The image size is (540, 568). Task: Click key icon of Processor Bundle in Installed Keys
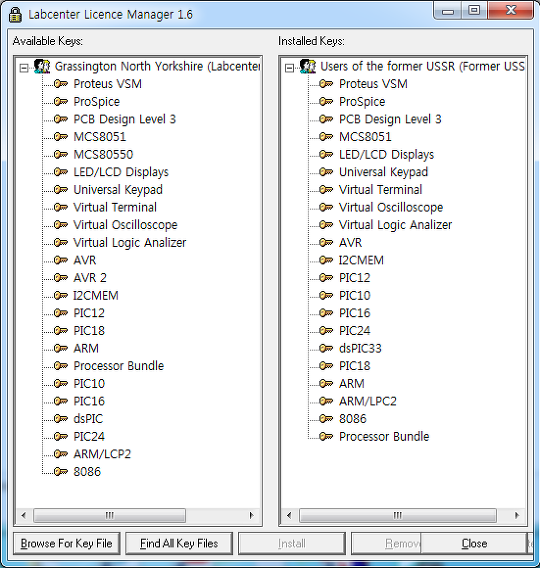326,437
